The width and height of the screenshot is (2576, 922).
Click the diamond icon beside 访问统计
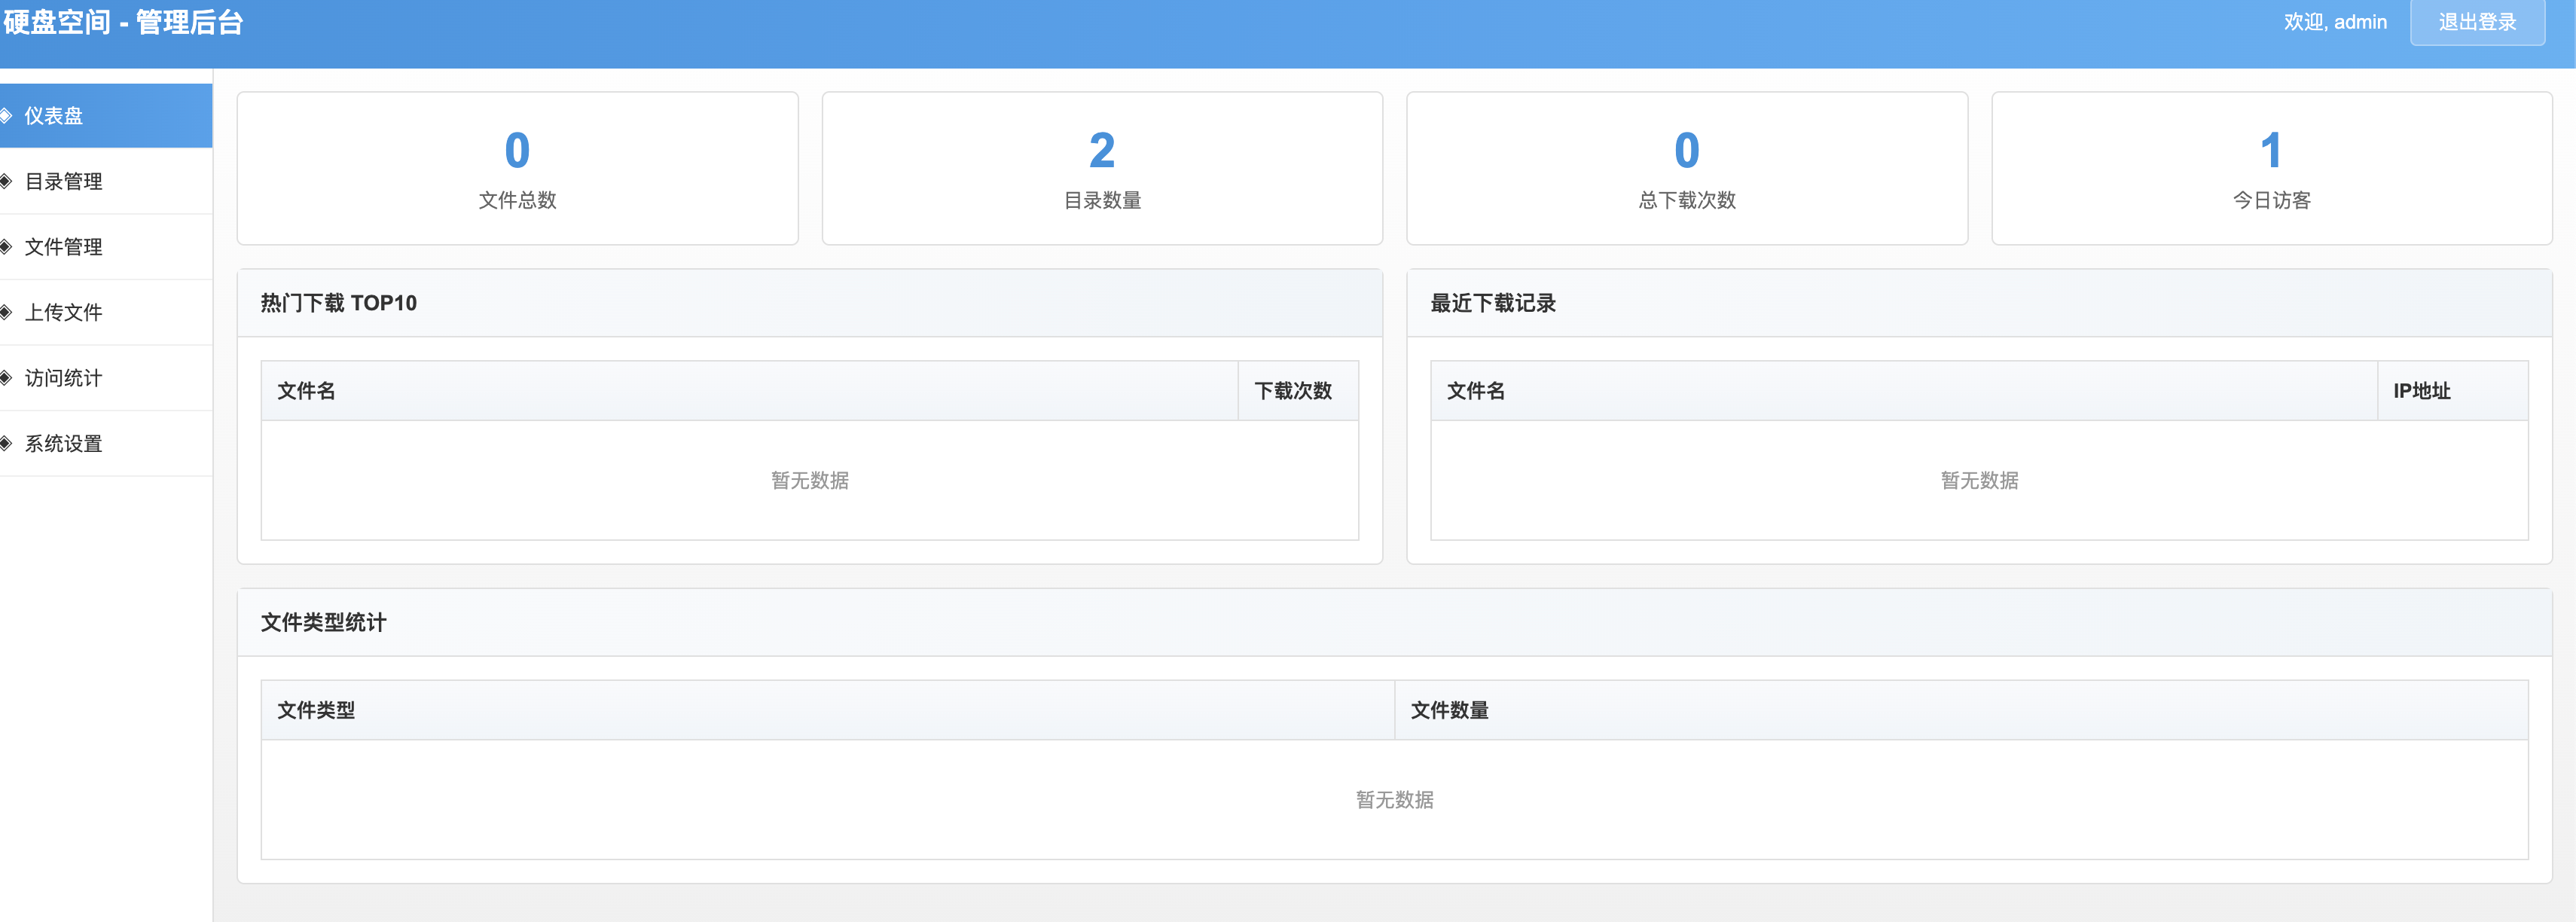pyautogui.click(x=7, y=377)
